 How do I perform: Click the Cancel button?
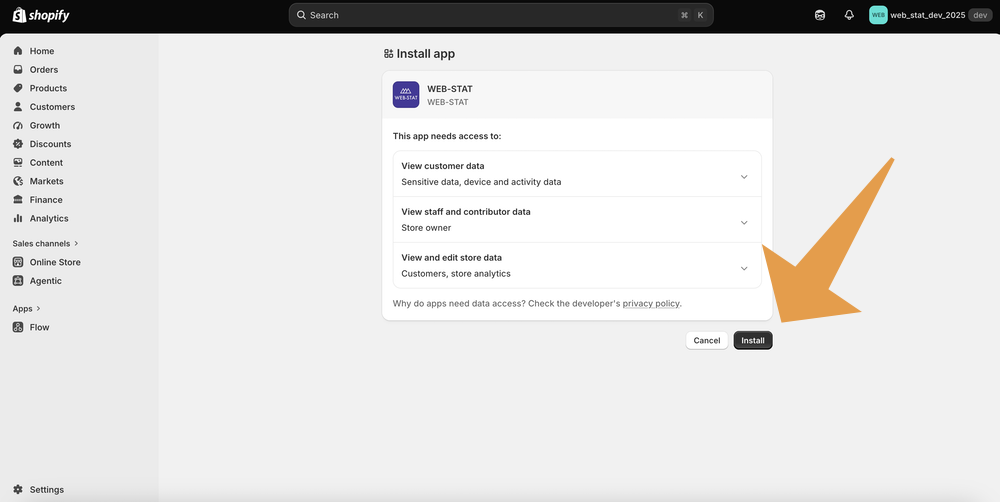[x=707, y=341]
